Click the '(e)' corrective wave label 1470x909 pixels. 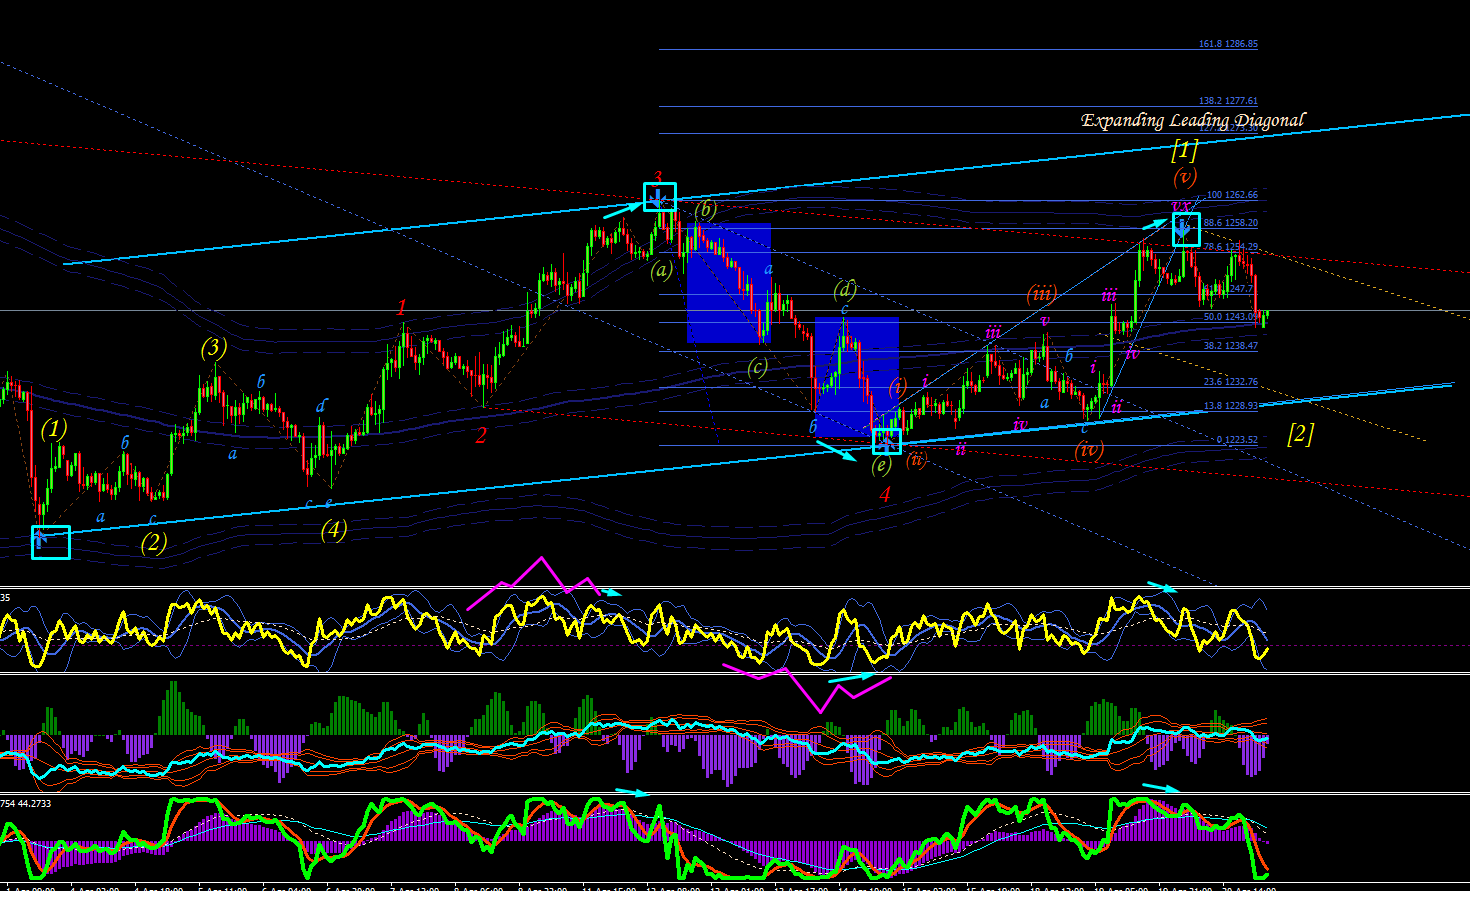881,465
